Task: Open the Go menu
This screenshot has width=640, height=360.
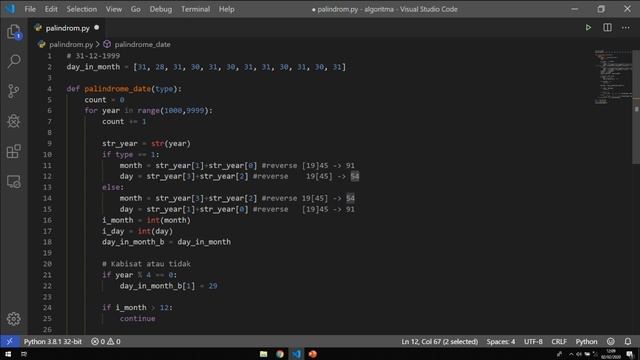Action: 136,9
